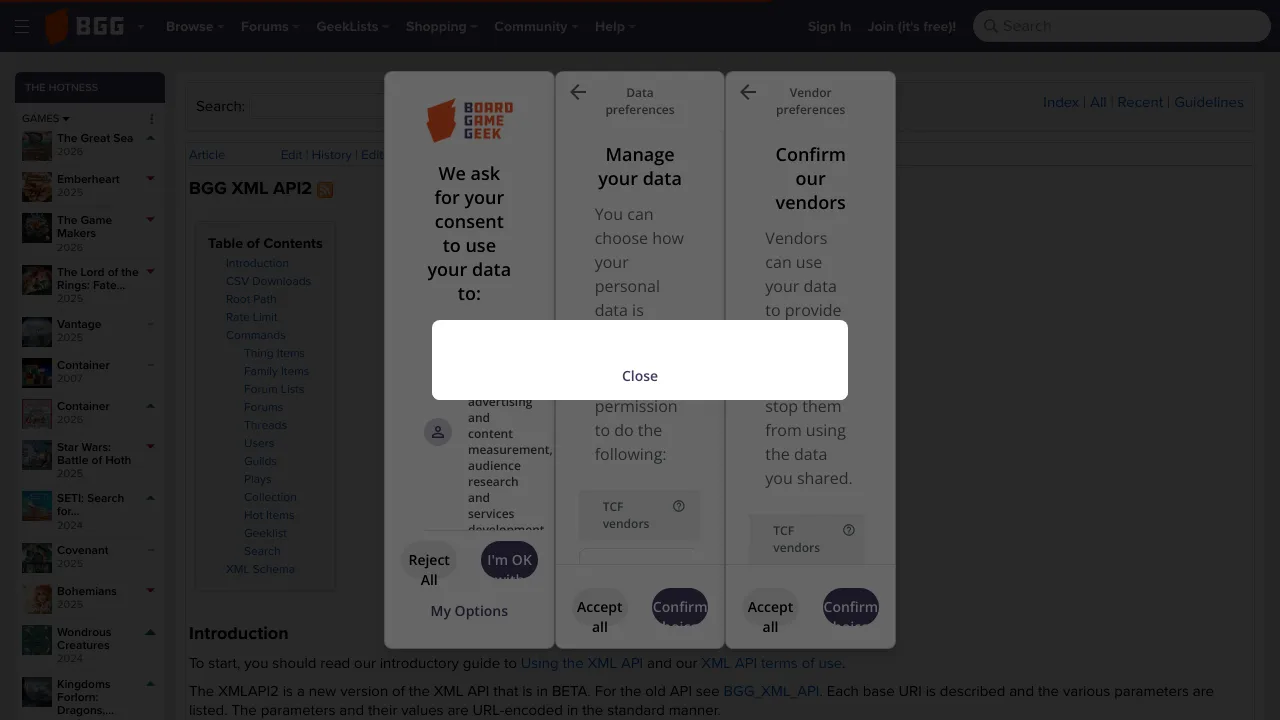
Task: Open the wiki Index link
Action: pos(1061,102)
